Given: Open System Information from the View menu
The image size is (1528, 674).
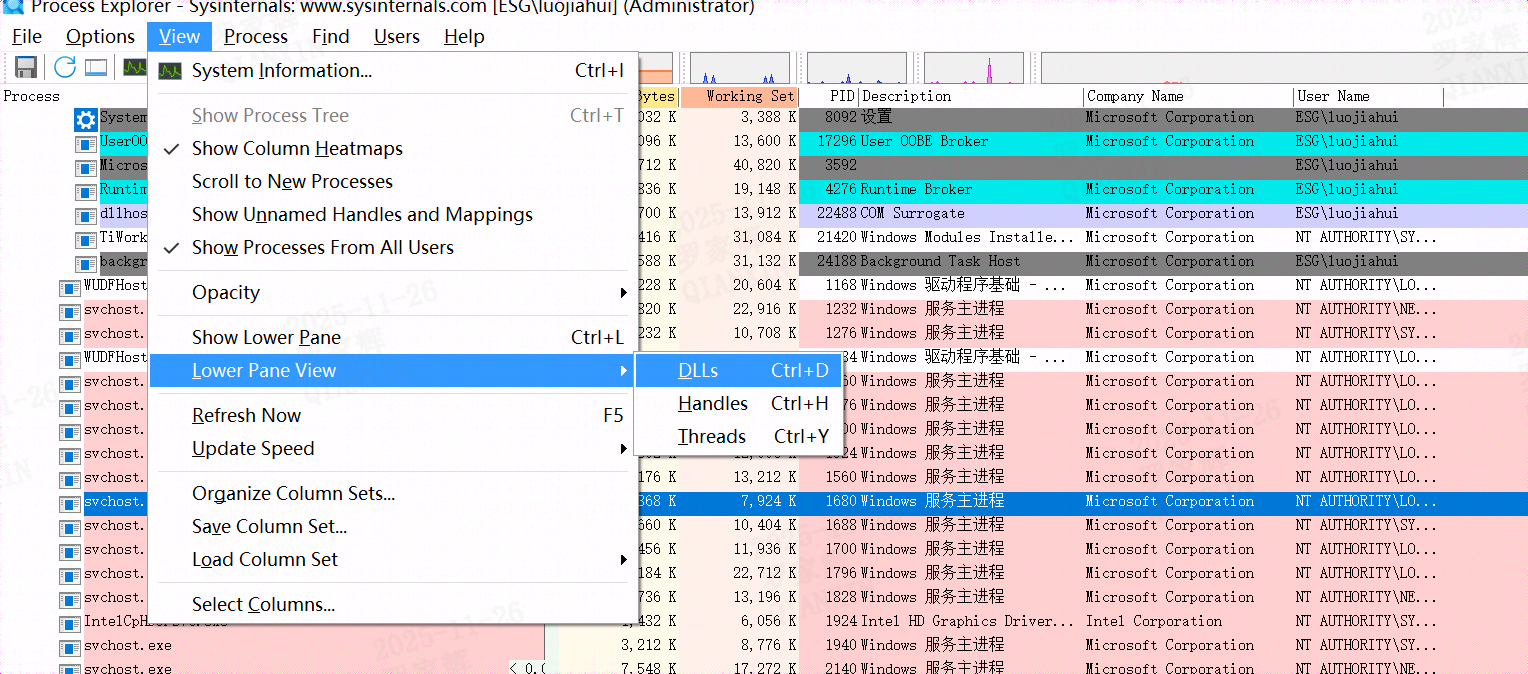Looking at the screenshot, I should [x=393, y=70].
